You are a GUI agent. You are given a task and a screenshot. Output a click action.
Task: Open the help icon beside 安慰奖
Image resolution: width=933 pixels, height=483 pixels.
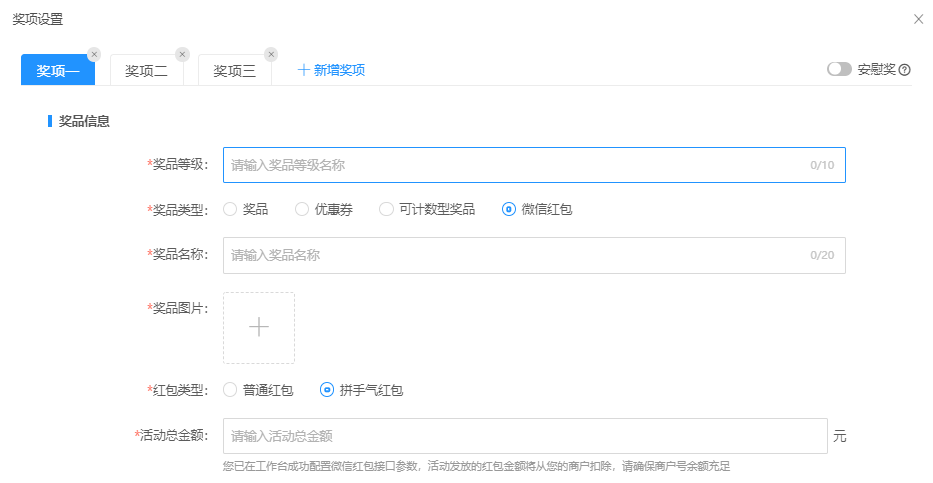[904, 70]
